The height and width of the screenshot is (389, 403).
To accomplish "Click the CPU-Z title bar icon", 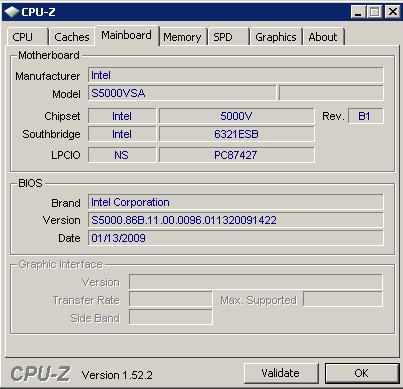I will pyautogui.click(x=11, y=12).
